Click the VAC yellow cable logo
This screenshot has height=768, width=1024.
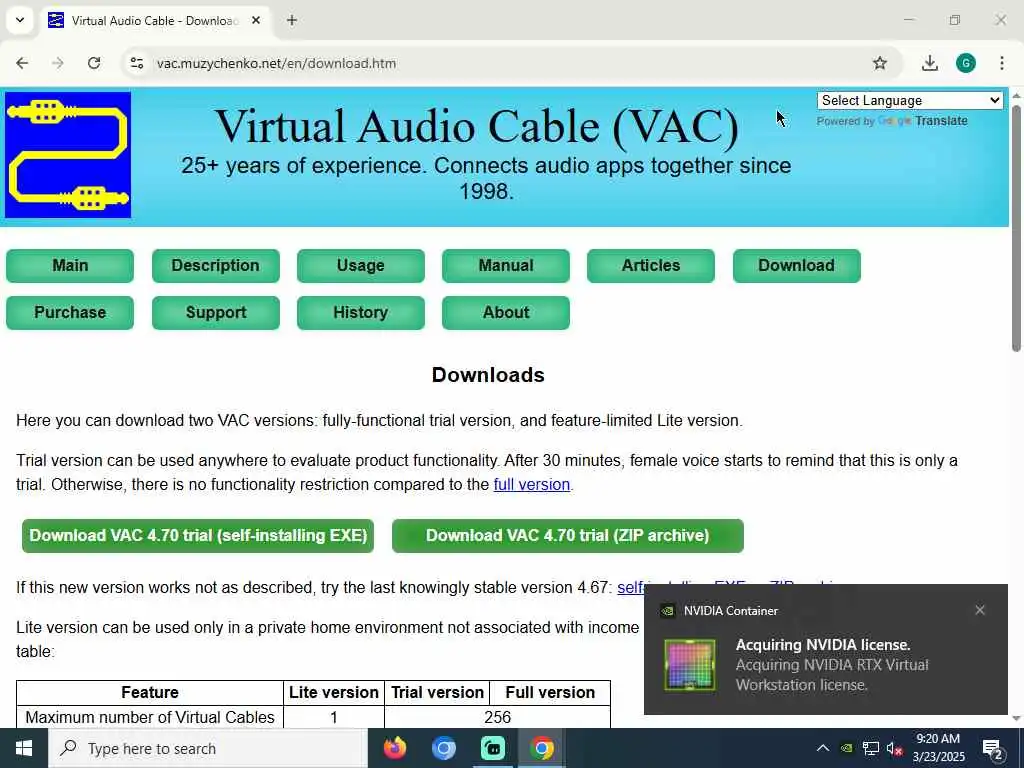coord(68,155)
